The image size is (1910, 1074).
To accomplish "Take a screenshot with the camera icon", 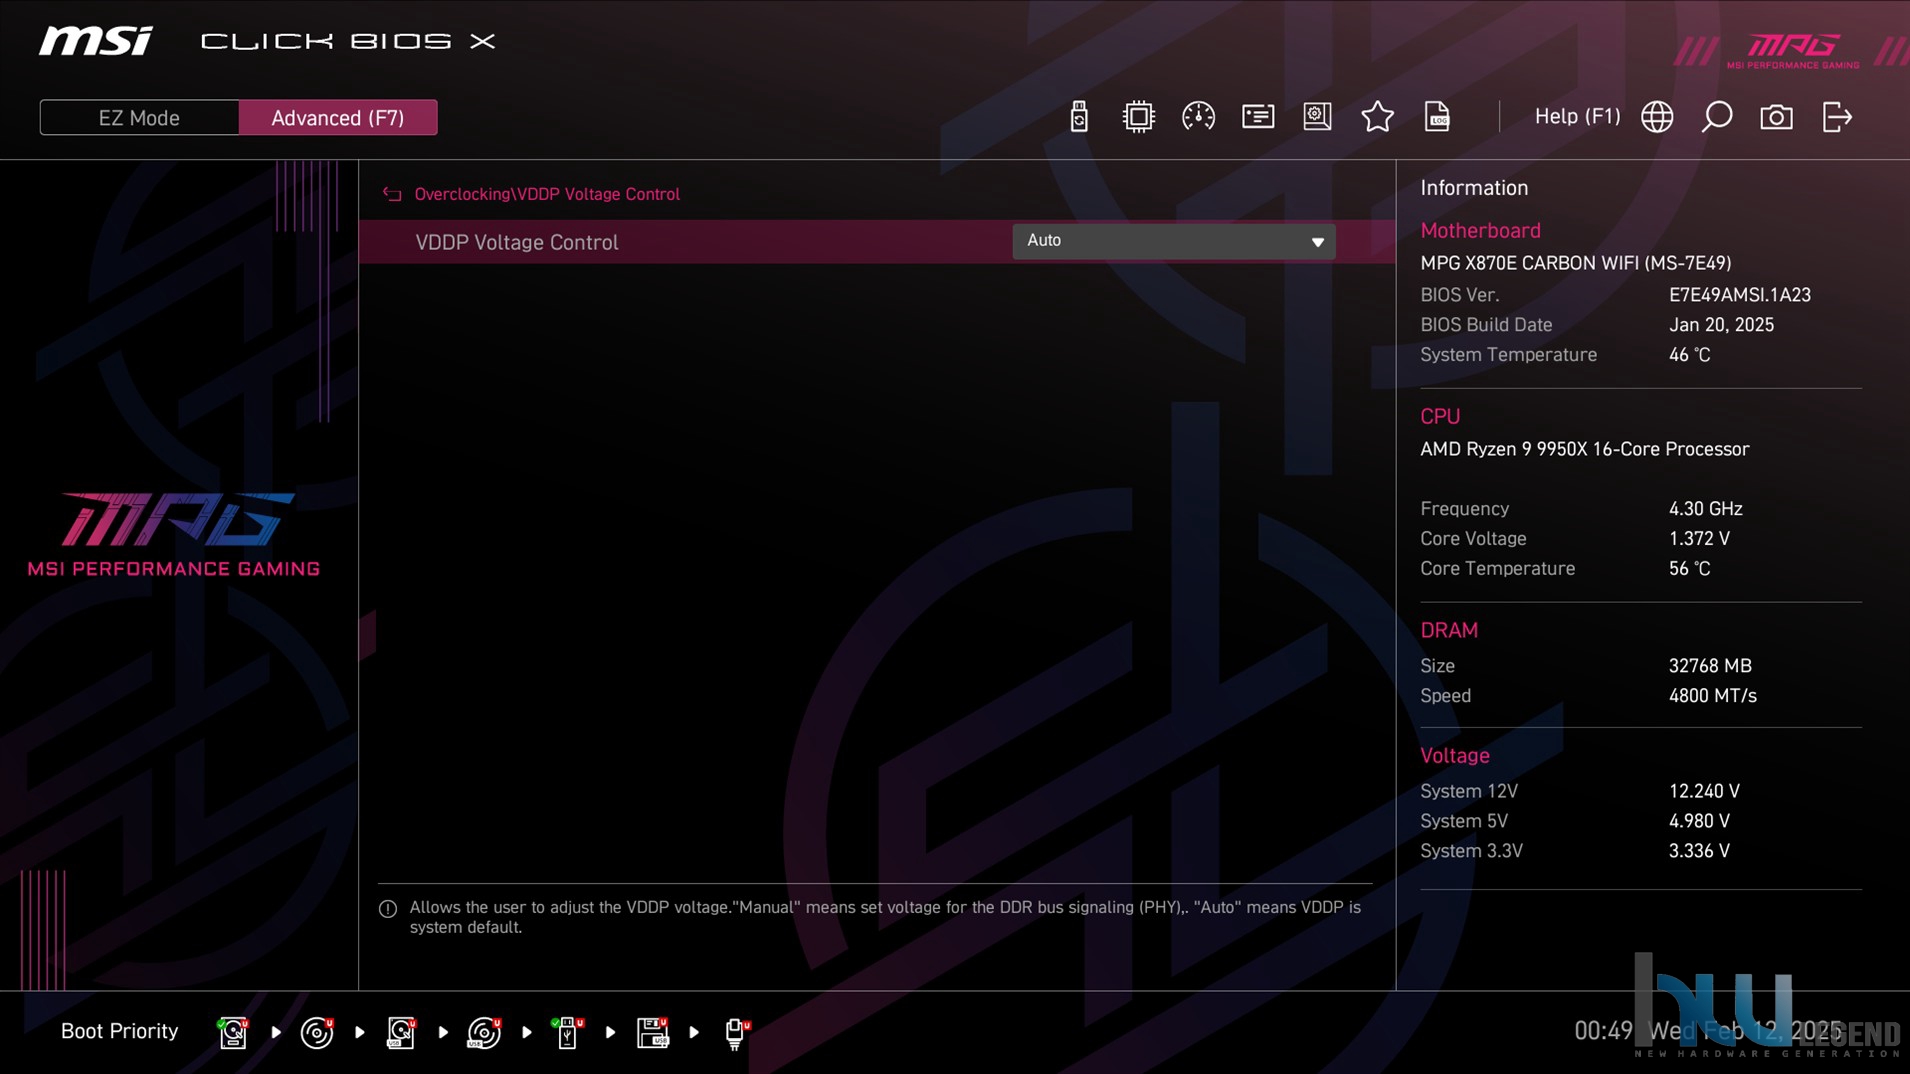I will [1776, 117].
